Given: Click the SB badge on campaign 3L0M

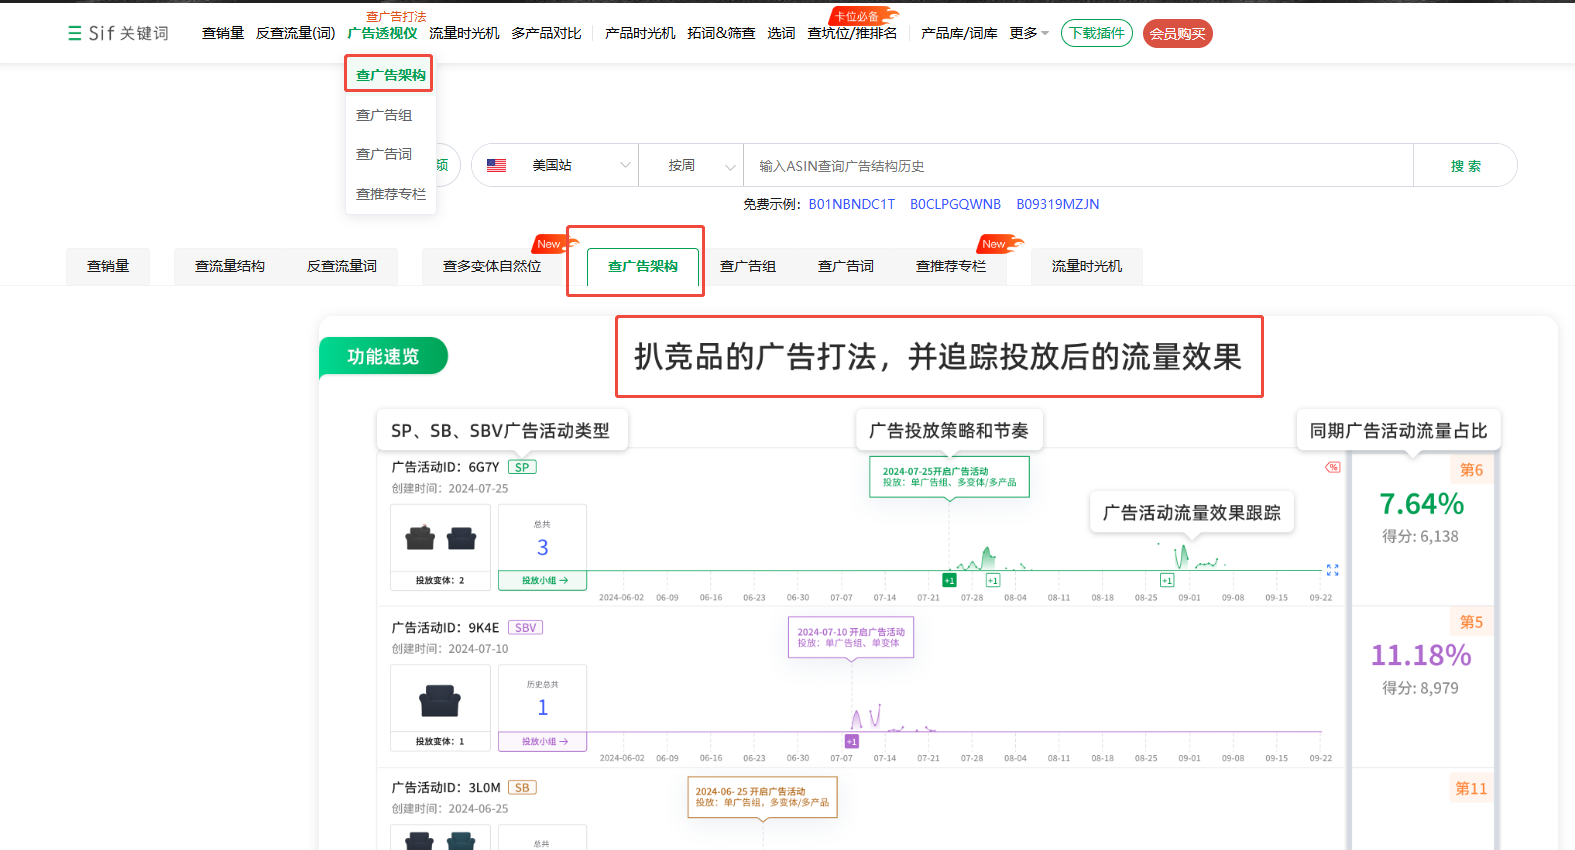Looking at the screenshot, I should coord(522,788).
